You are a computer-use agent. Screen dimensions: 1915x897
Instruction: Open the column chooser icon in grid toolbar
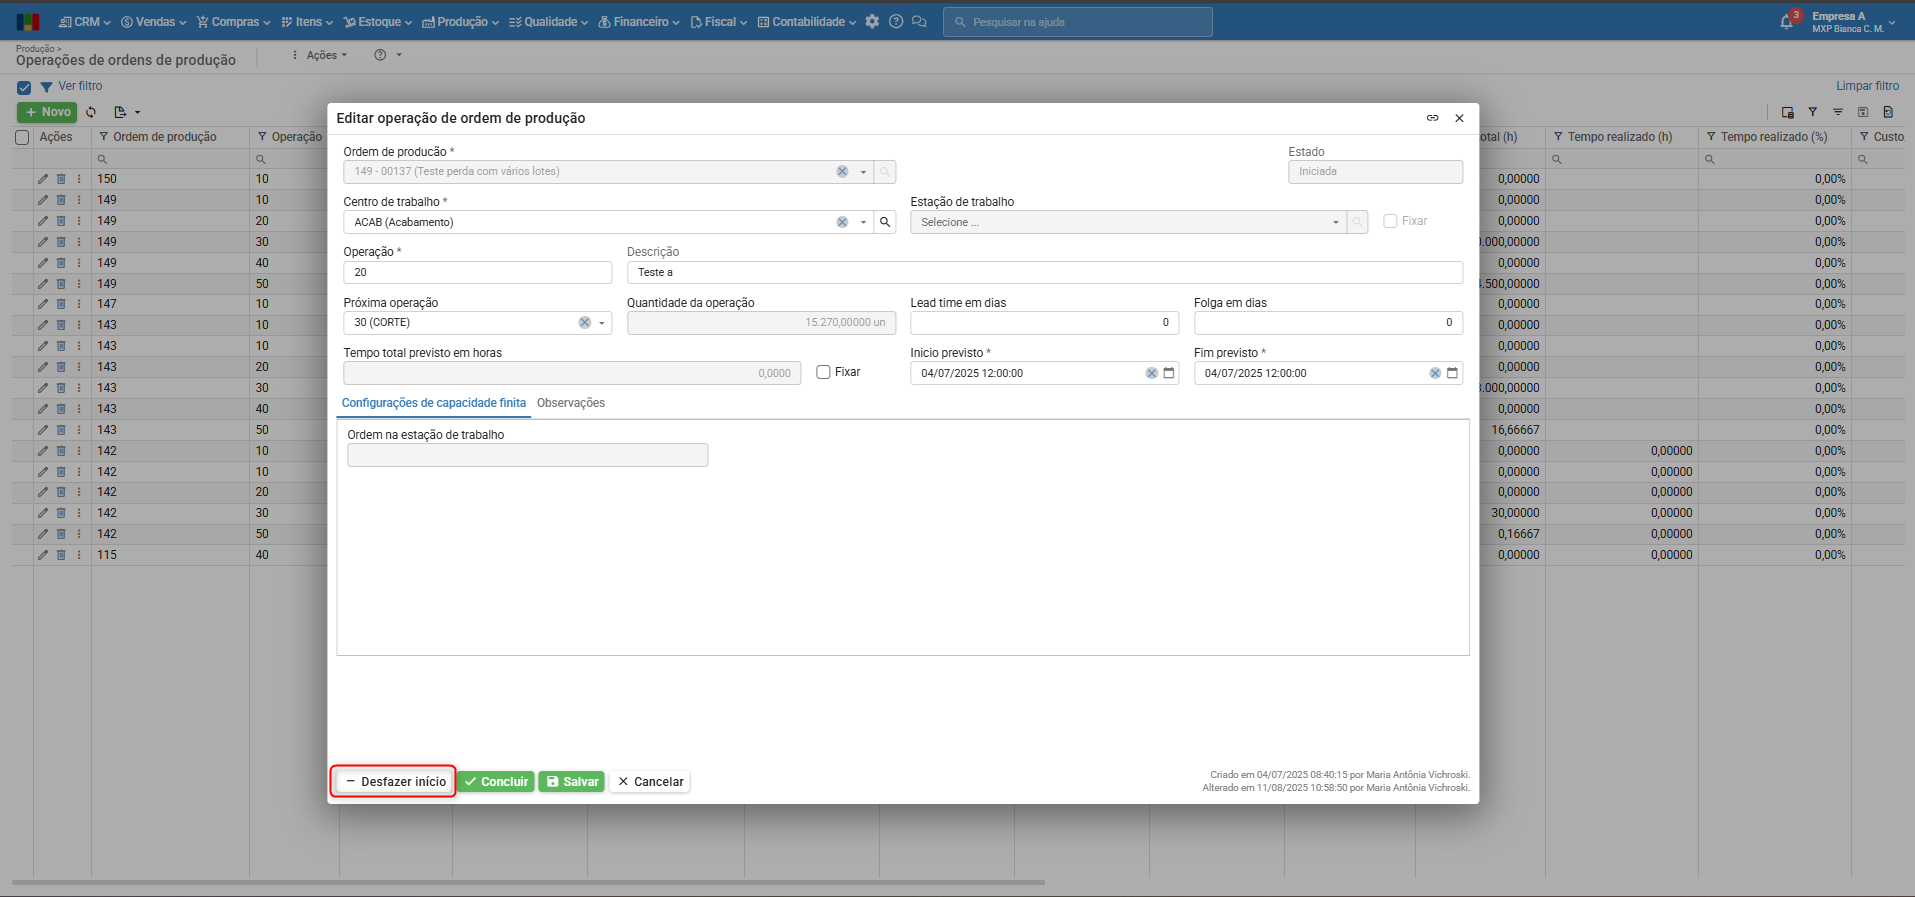point(1788,112)
